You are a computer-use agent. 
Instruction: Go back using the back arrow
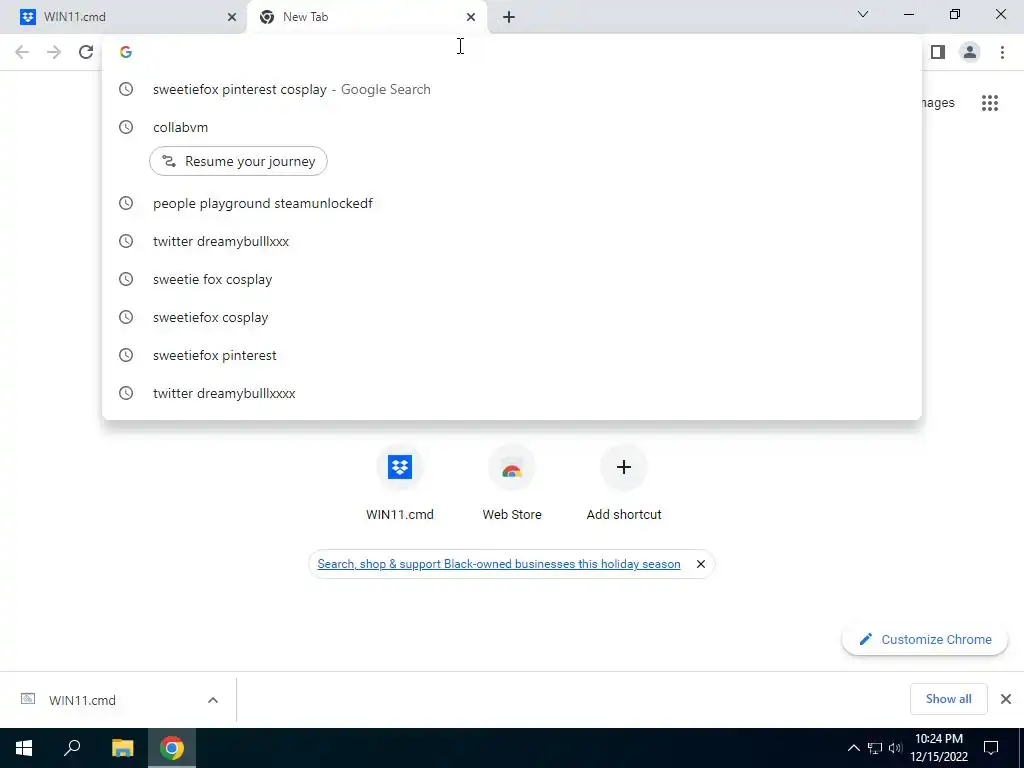tap(22, 52)
